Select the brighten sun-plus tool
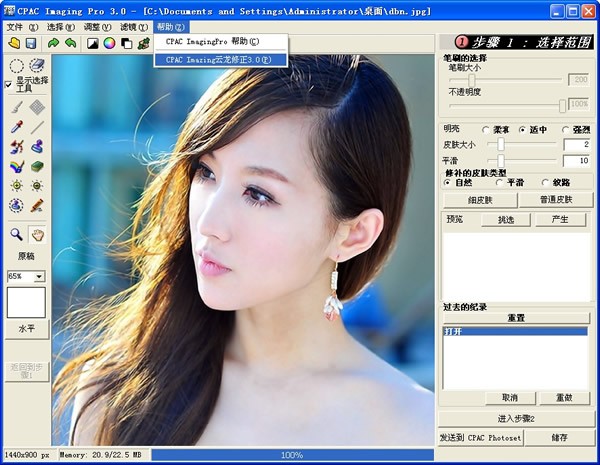The image size is (600, 465). click(x=16, y=186)
